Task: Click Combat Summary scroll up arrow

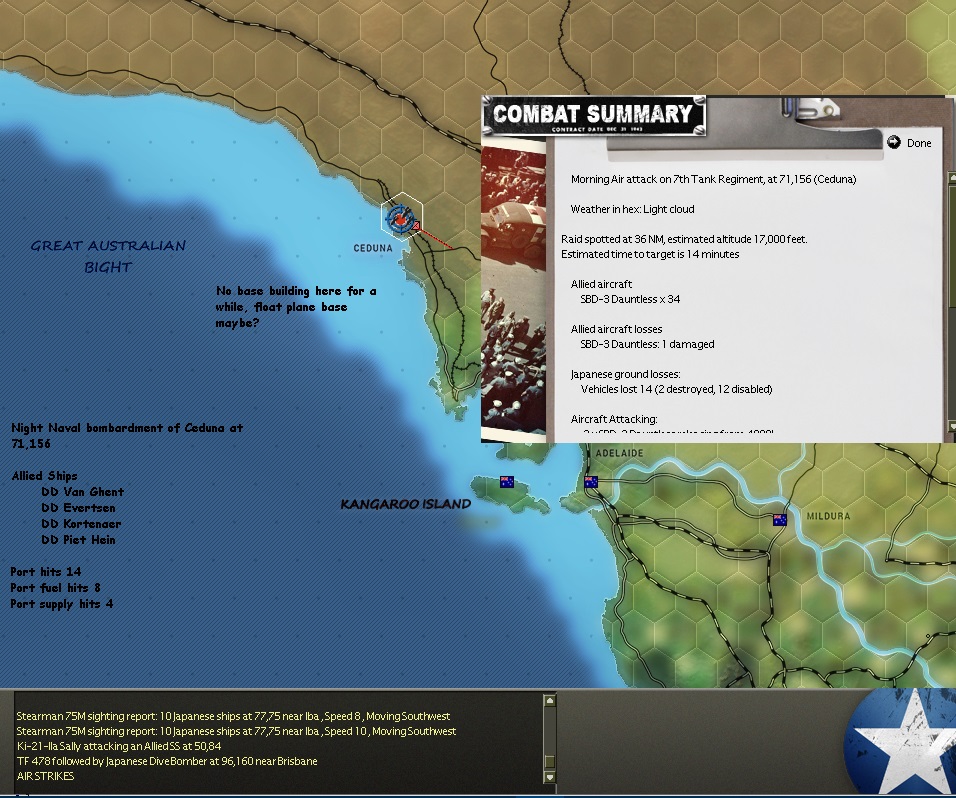Action: (952, 177)
